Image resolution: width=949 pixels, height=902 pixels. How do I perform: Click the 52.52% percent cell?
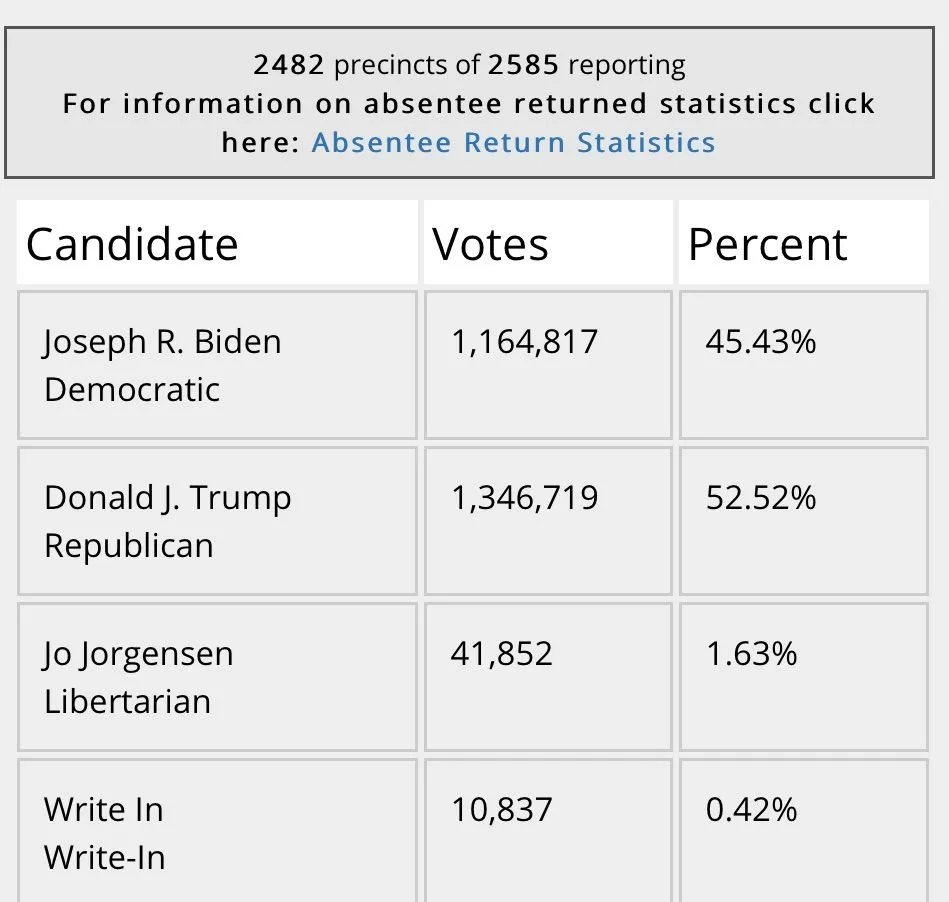click(760, 498)
